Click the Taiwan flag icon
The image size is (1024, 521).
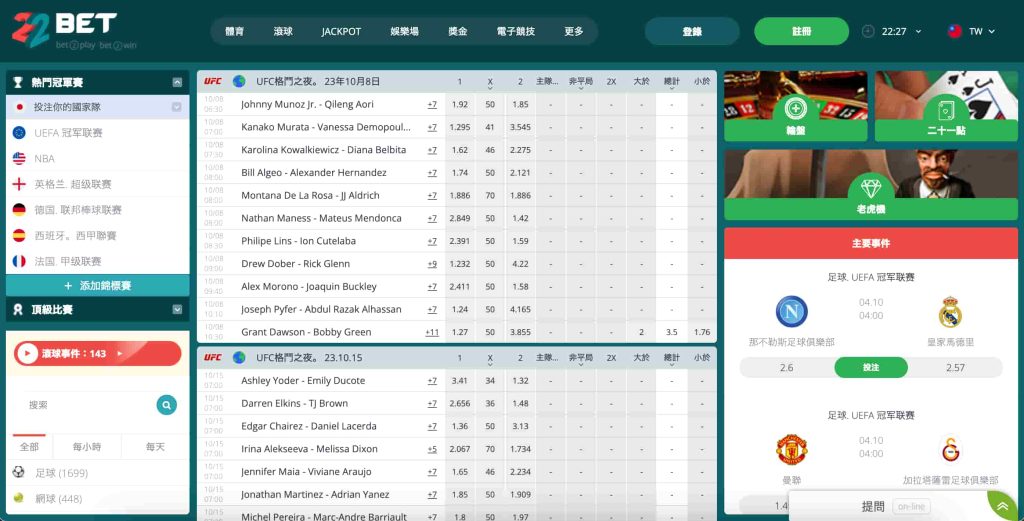coord(955,31)
